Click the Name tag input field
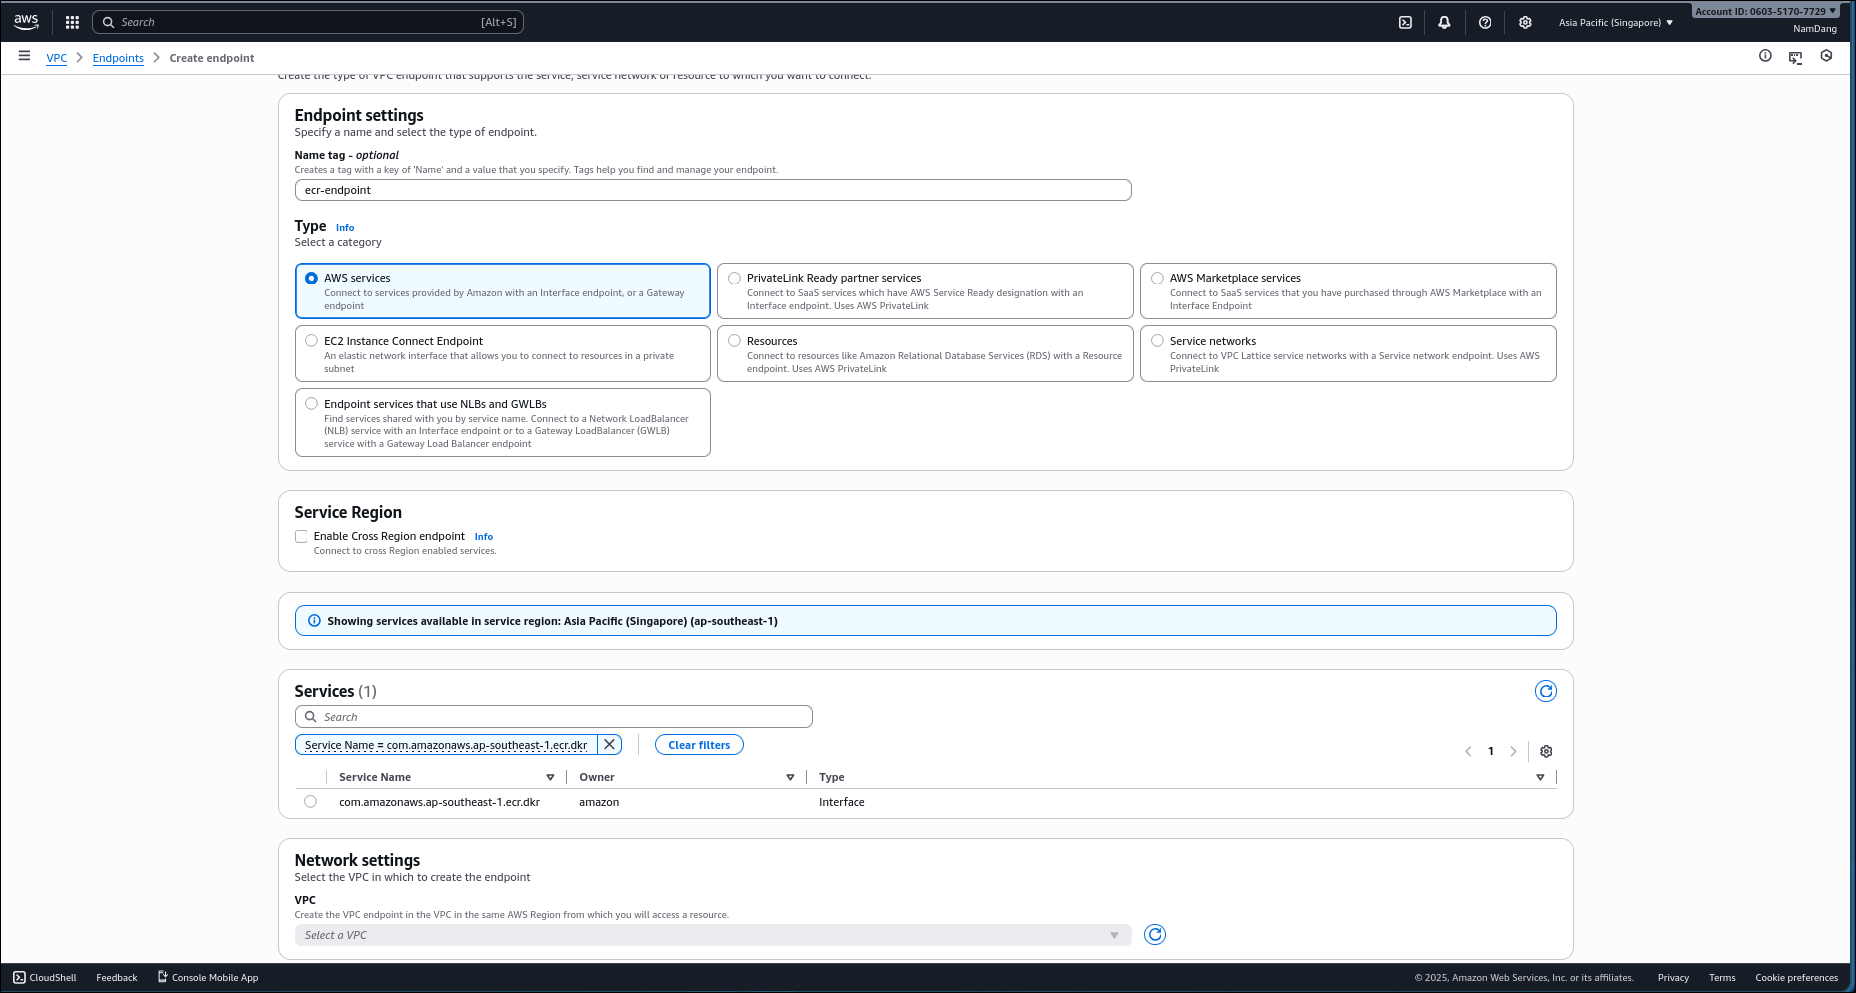Screen dimensions: 1856x993 tap(712, 190)
